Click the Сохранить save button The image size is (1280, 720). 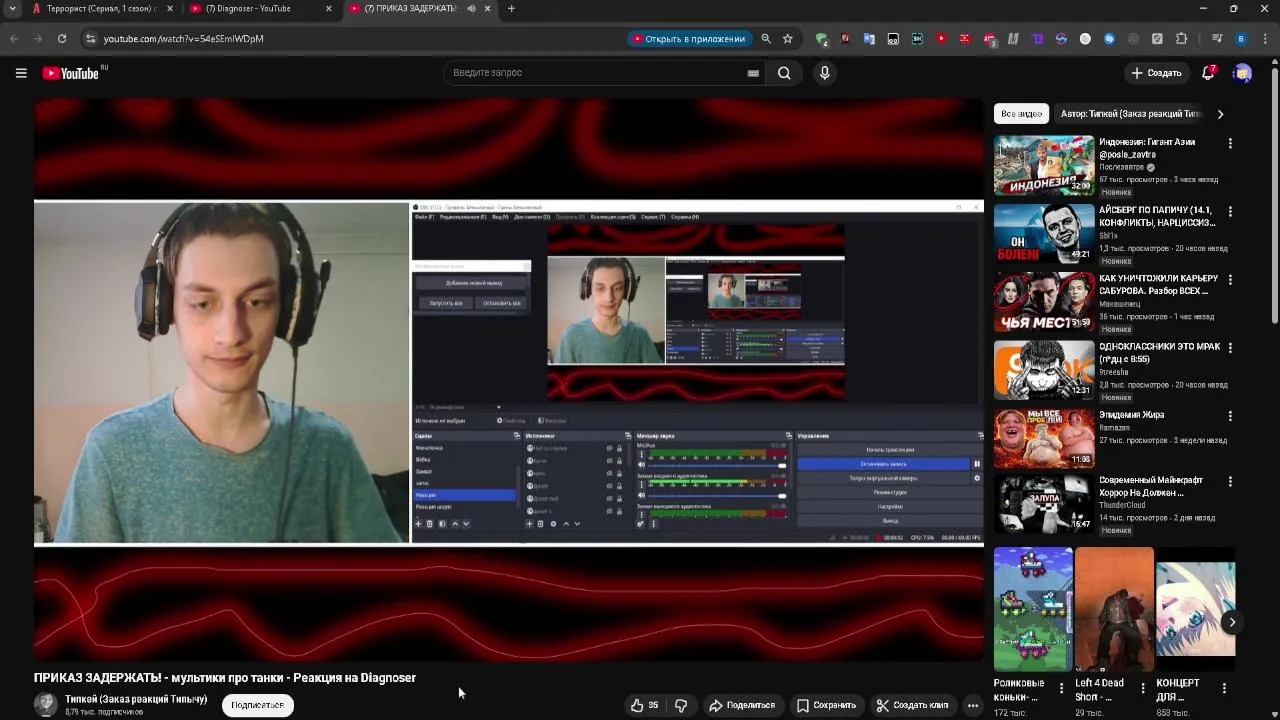pos(826,705)
